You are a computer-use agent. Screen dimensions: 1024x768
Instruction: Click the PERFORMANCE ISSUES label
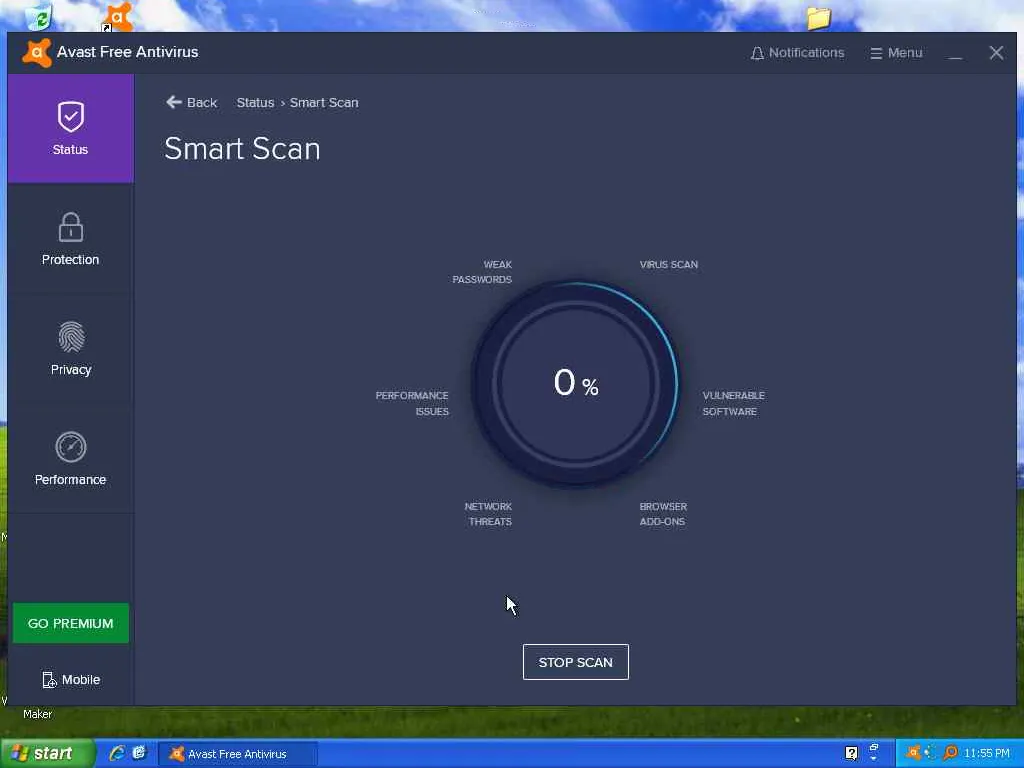pyautogui.click(x=412, y=404)
